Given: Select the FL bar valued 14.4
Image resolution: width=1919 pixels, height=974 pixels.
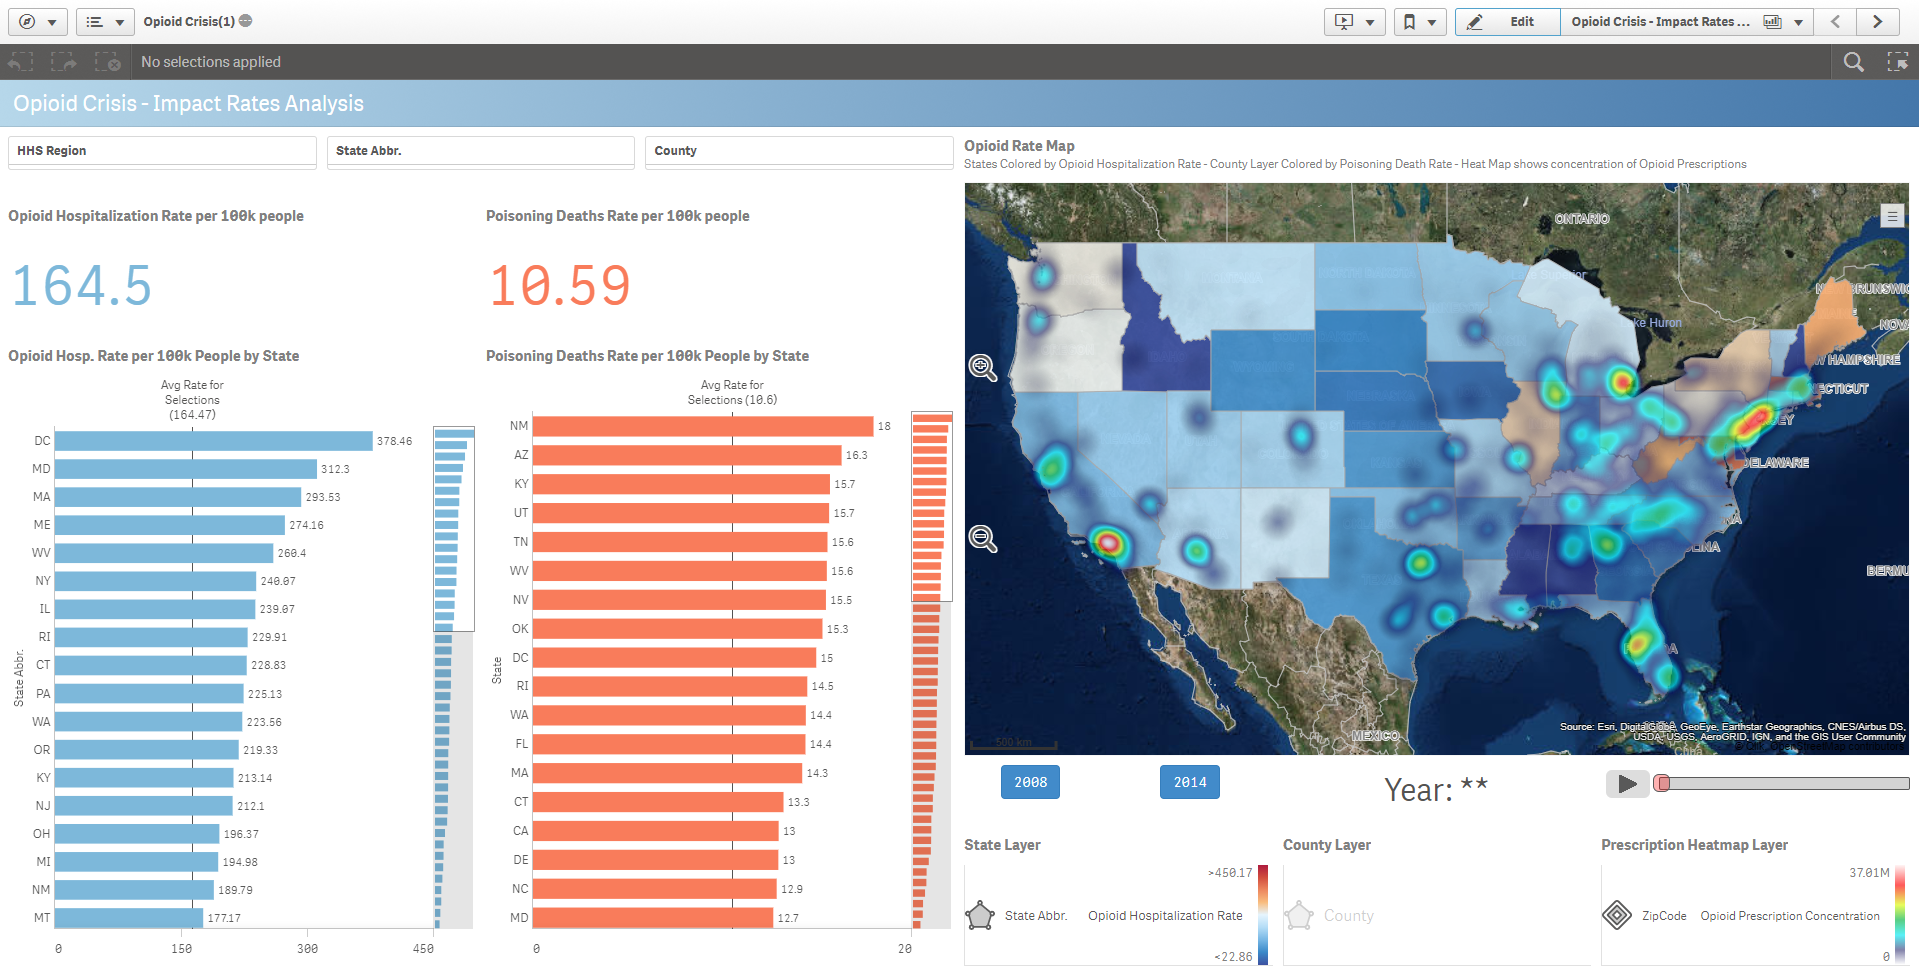Looking at the screenshot, I should (669, 744).
